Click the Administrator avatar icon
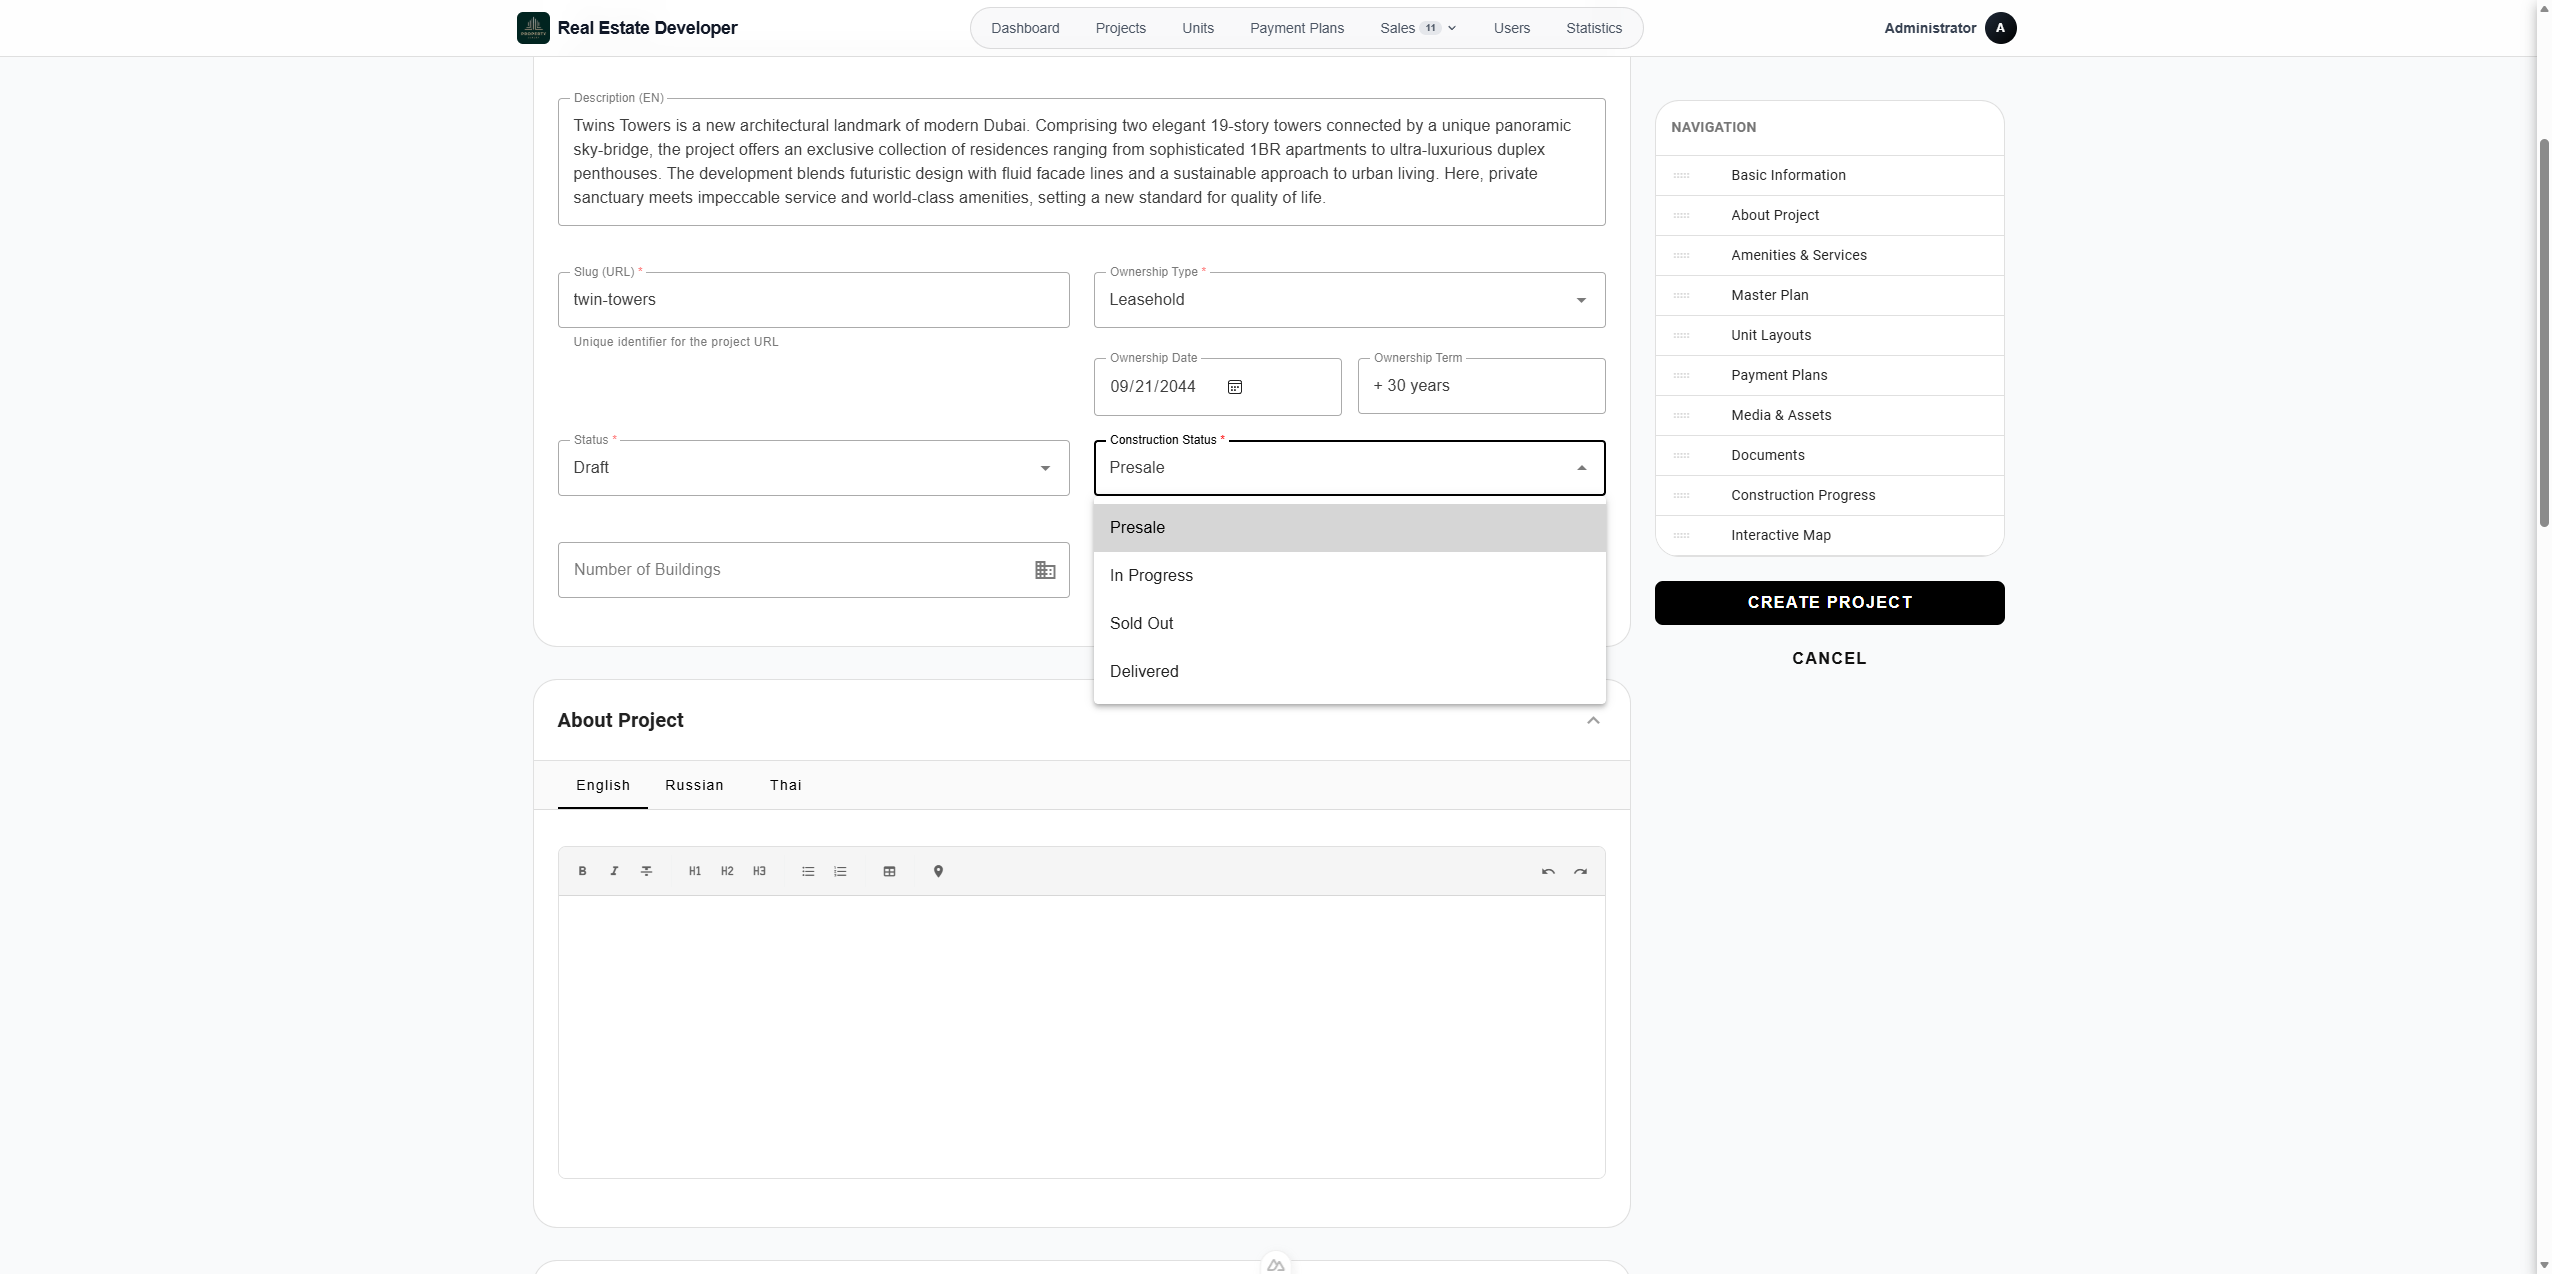2552x1274 pixels. pos(2000,28)
